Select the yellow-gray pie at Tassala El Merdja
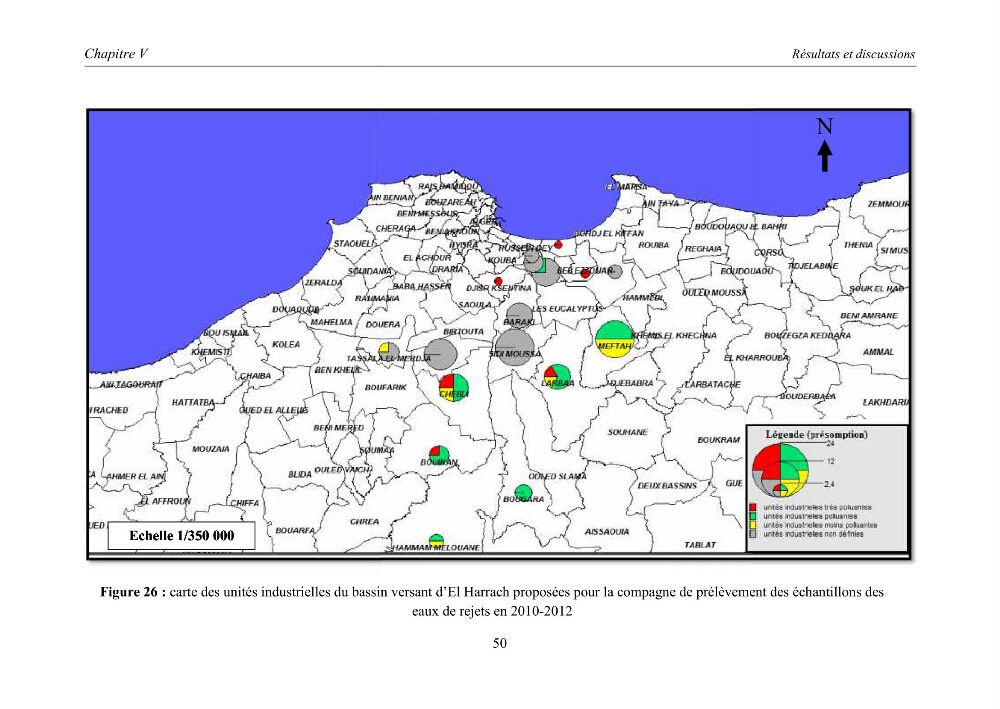The height and width of the screenshot is (709, 1000). click(388, 352)
